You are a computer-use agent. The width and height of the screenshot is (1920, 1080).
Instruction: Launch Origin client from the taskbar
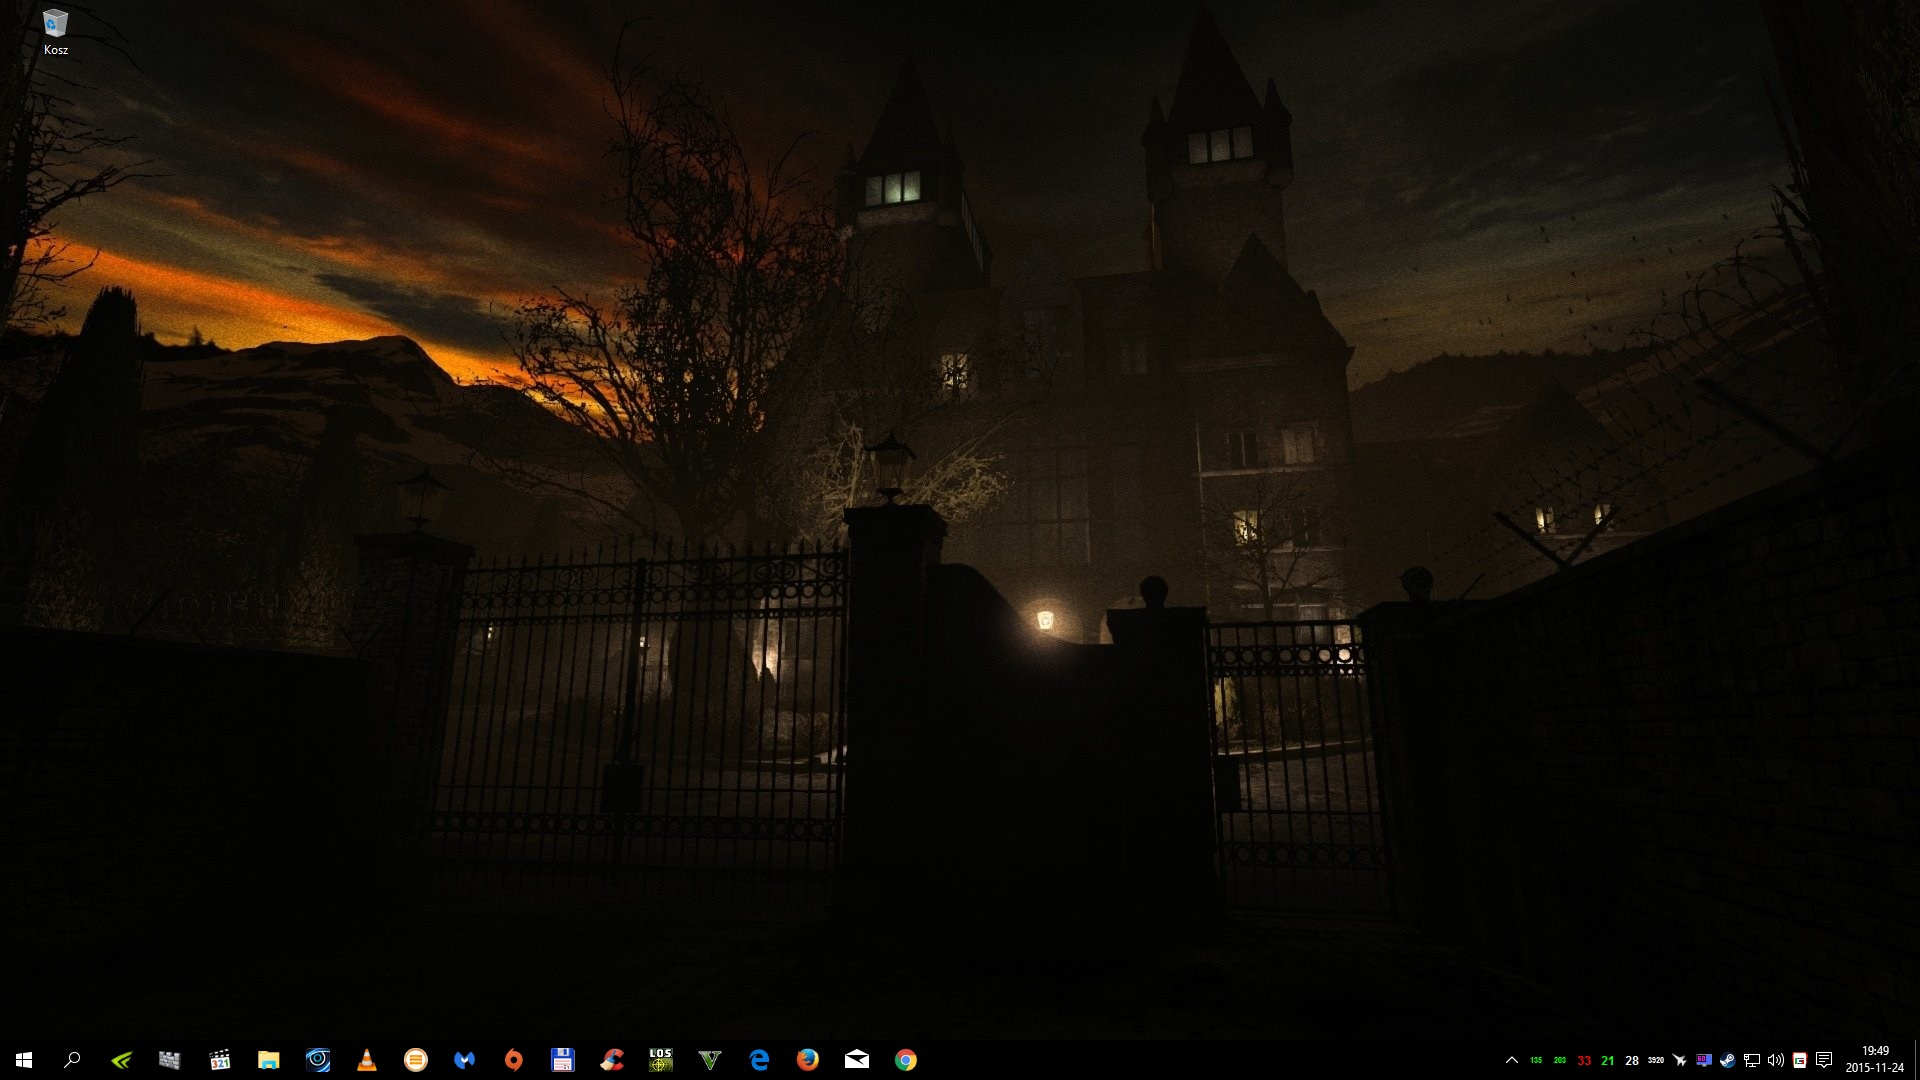[x=514, y=1060]
